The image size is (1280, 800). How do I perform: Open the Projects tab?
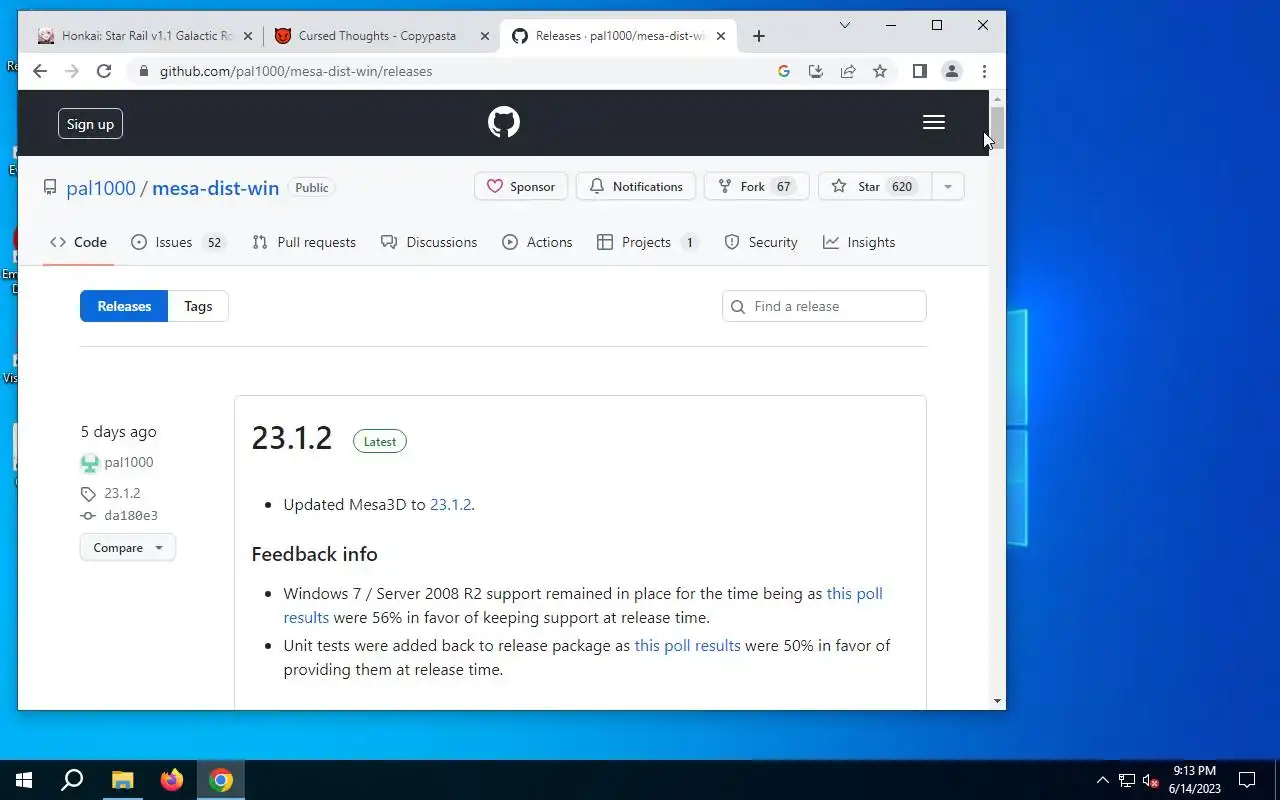click(647, 242)
